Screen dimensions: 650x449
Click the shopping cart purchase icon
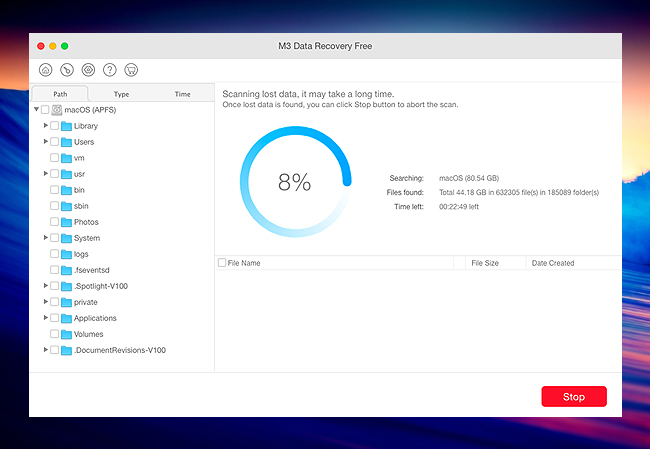pos(131,70)
